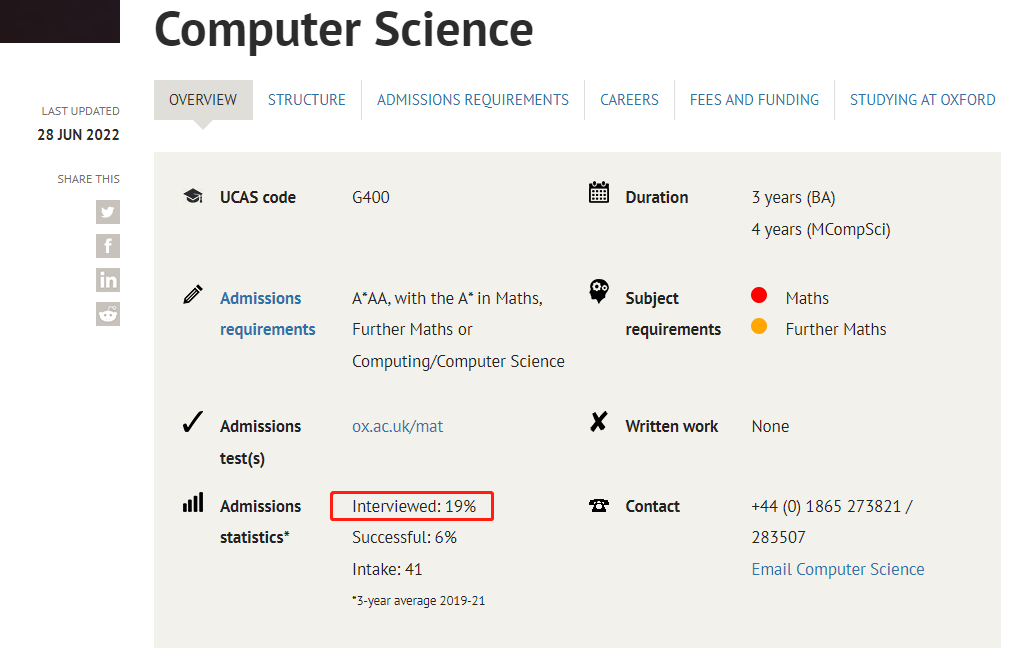The width and height of the screenshot is (1012, 657).
Task: Open the ox.ac.uk/mat link
Action: tap(397, 426)
